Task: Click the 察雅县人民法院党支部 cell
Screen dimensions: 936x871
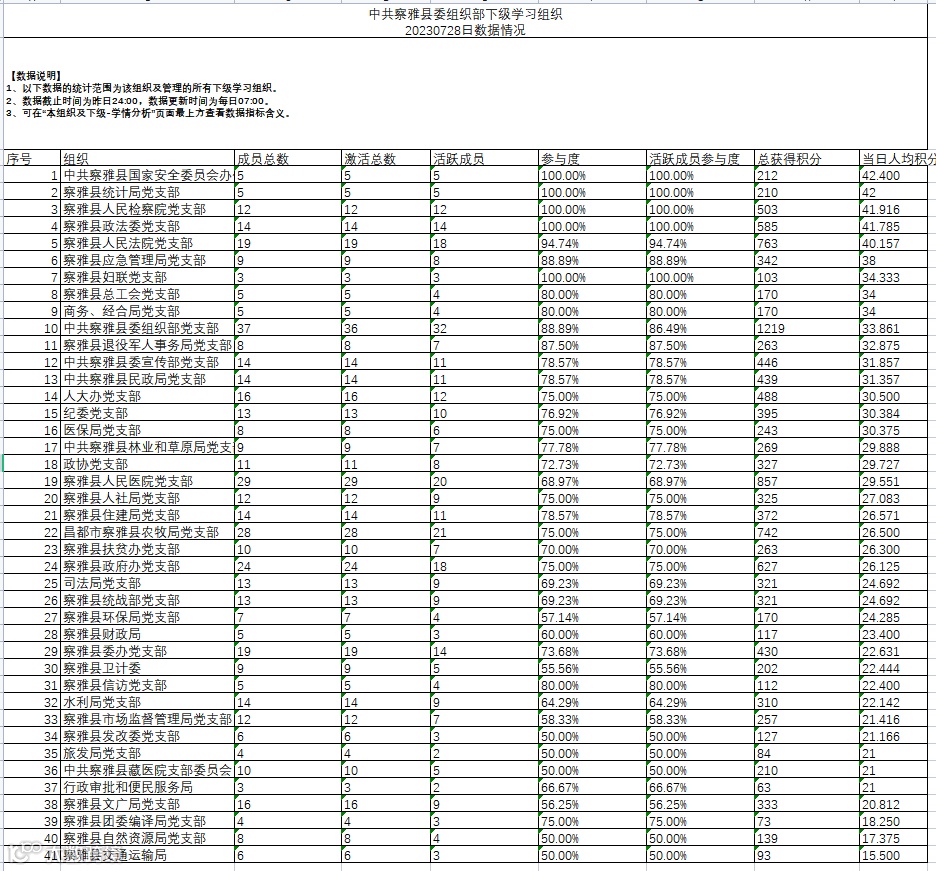Action: 147,244
